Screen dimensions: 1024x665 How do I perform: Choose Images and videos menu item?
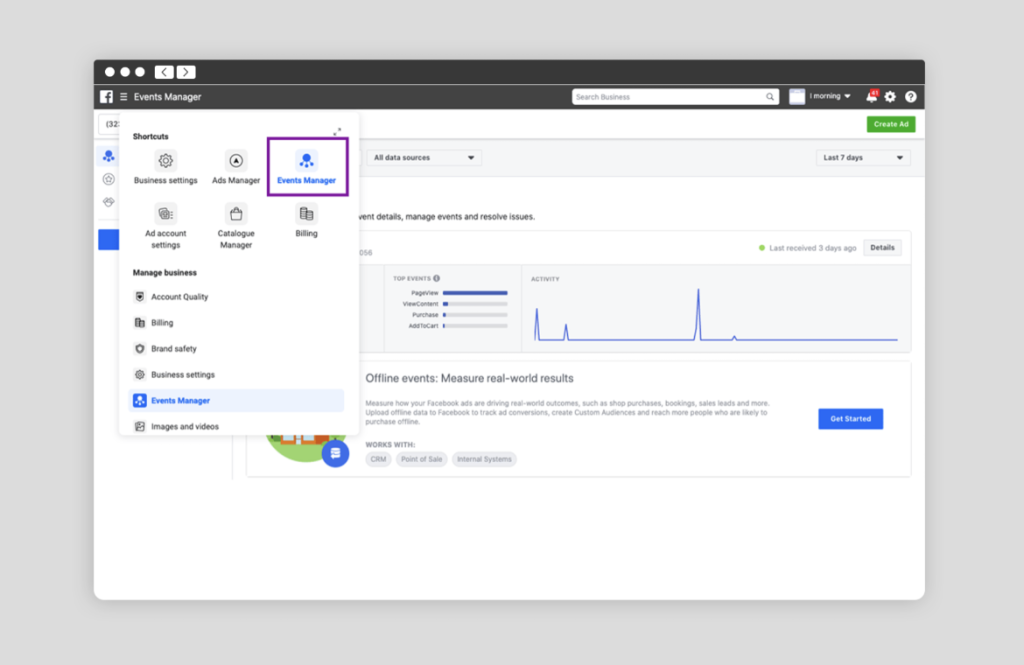click(x=185, y=427)
